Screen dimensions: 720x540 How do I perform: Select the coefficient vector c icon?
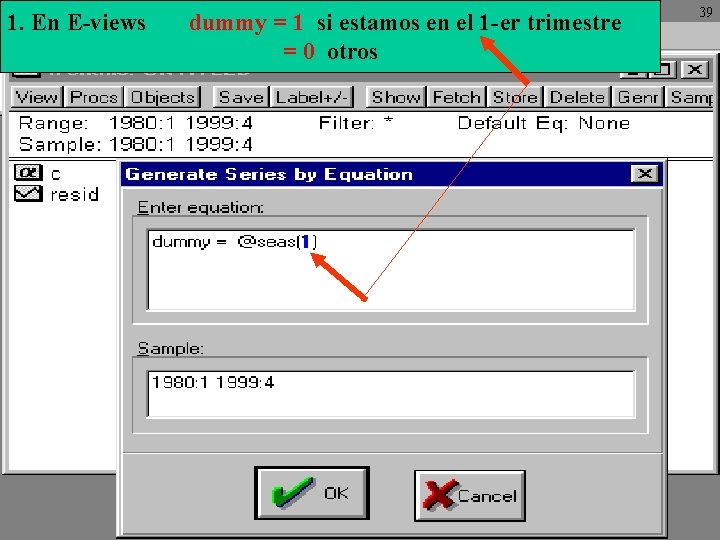(28, 173)
